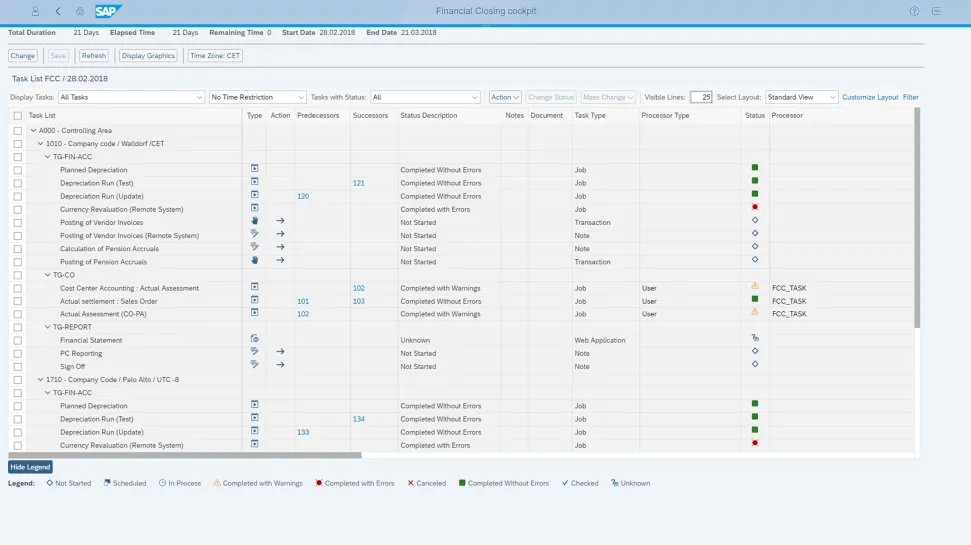971x545 pixels.
Task: Click the Visible Lines input field
Action: (700, 97)
